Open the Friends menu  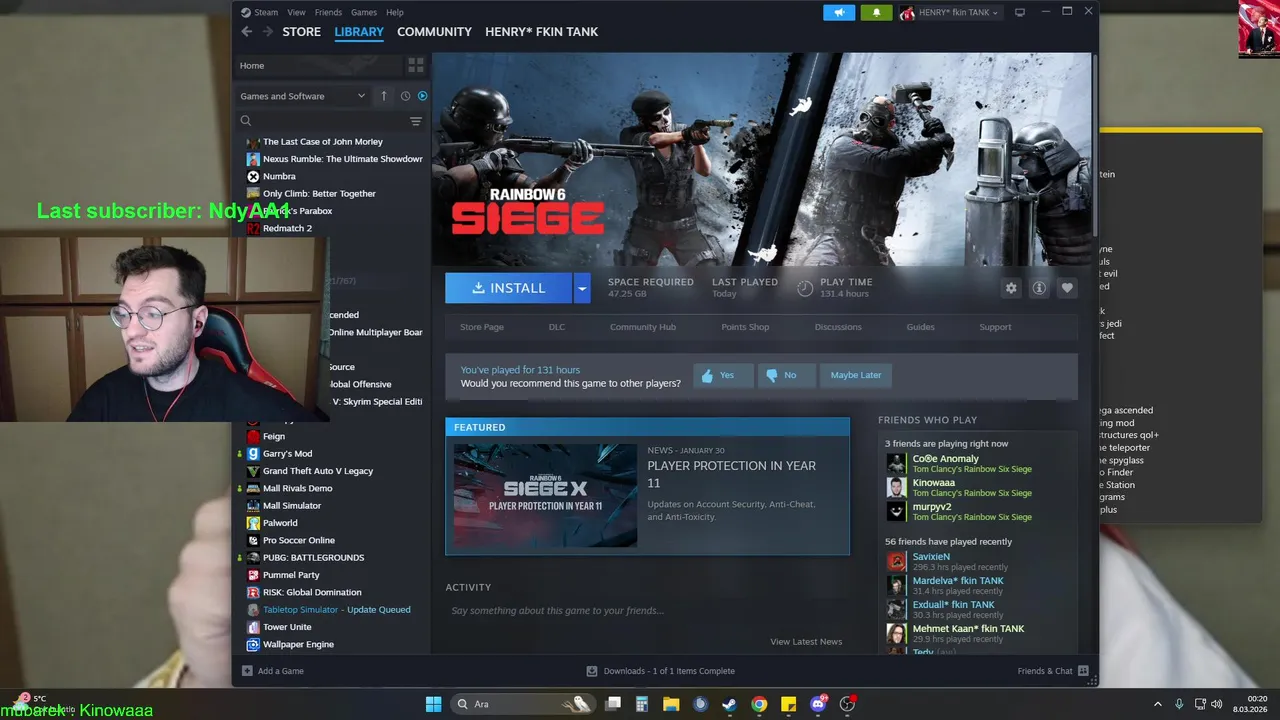pos(328,12)
